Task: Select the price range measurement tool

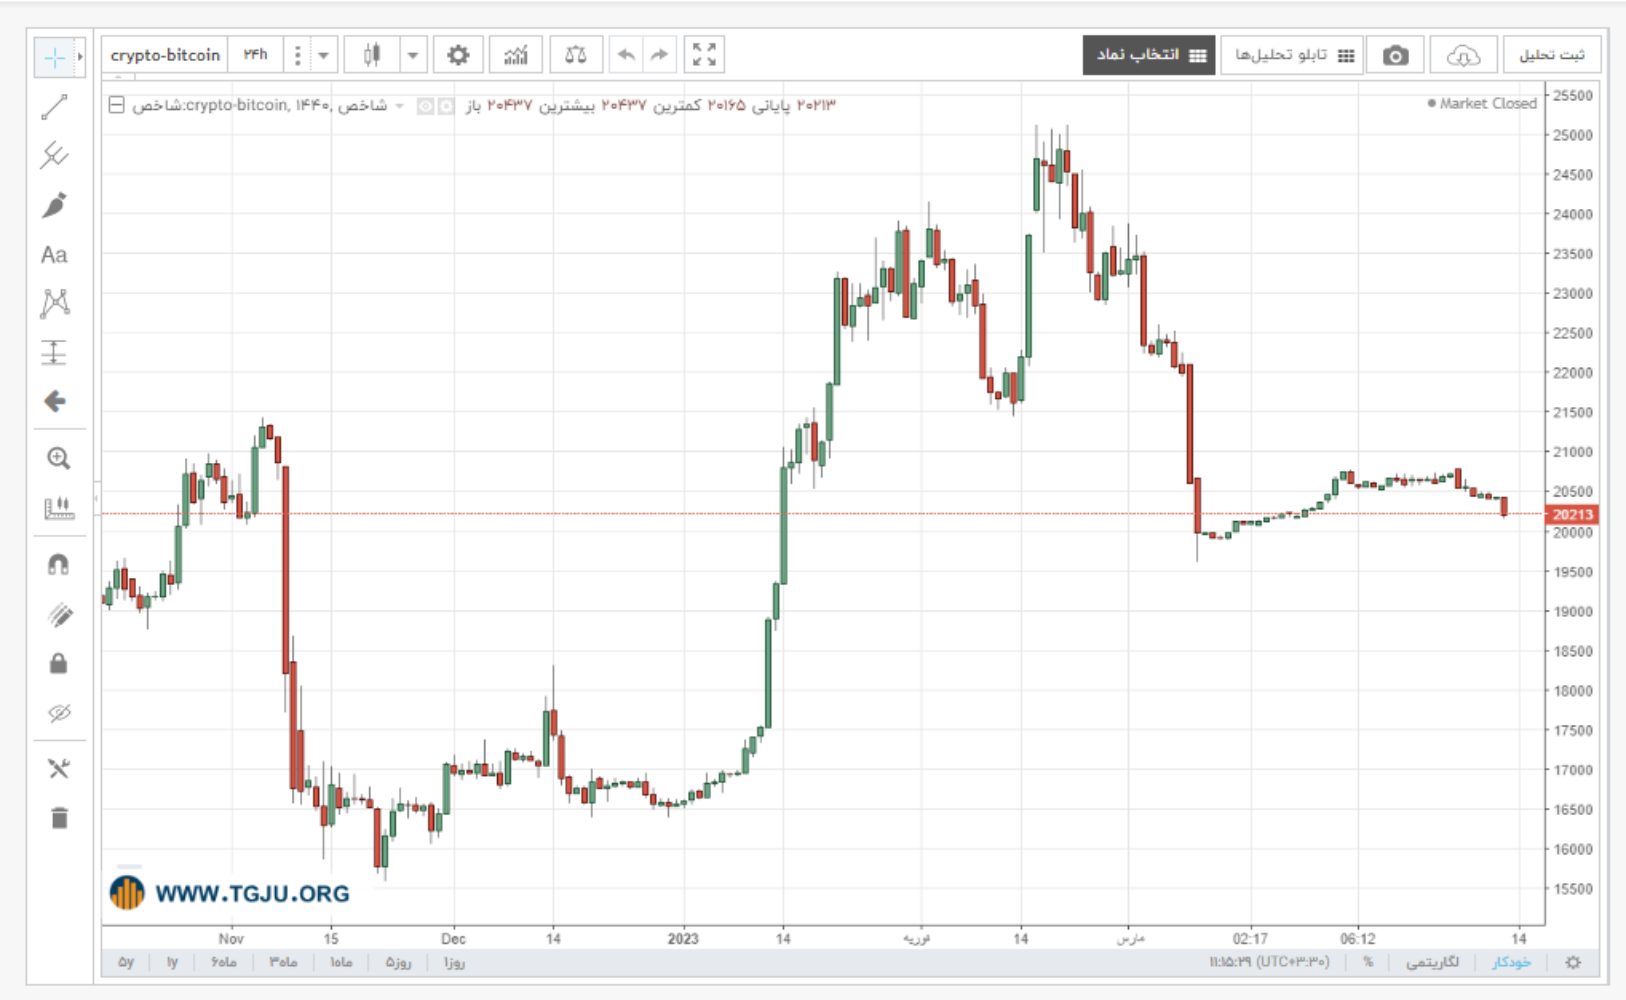Action: click(55, 352)
